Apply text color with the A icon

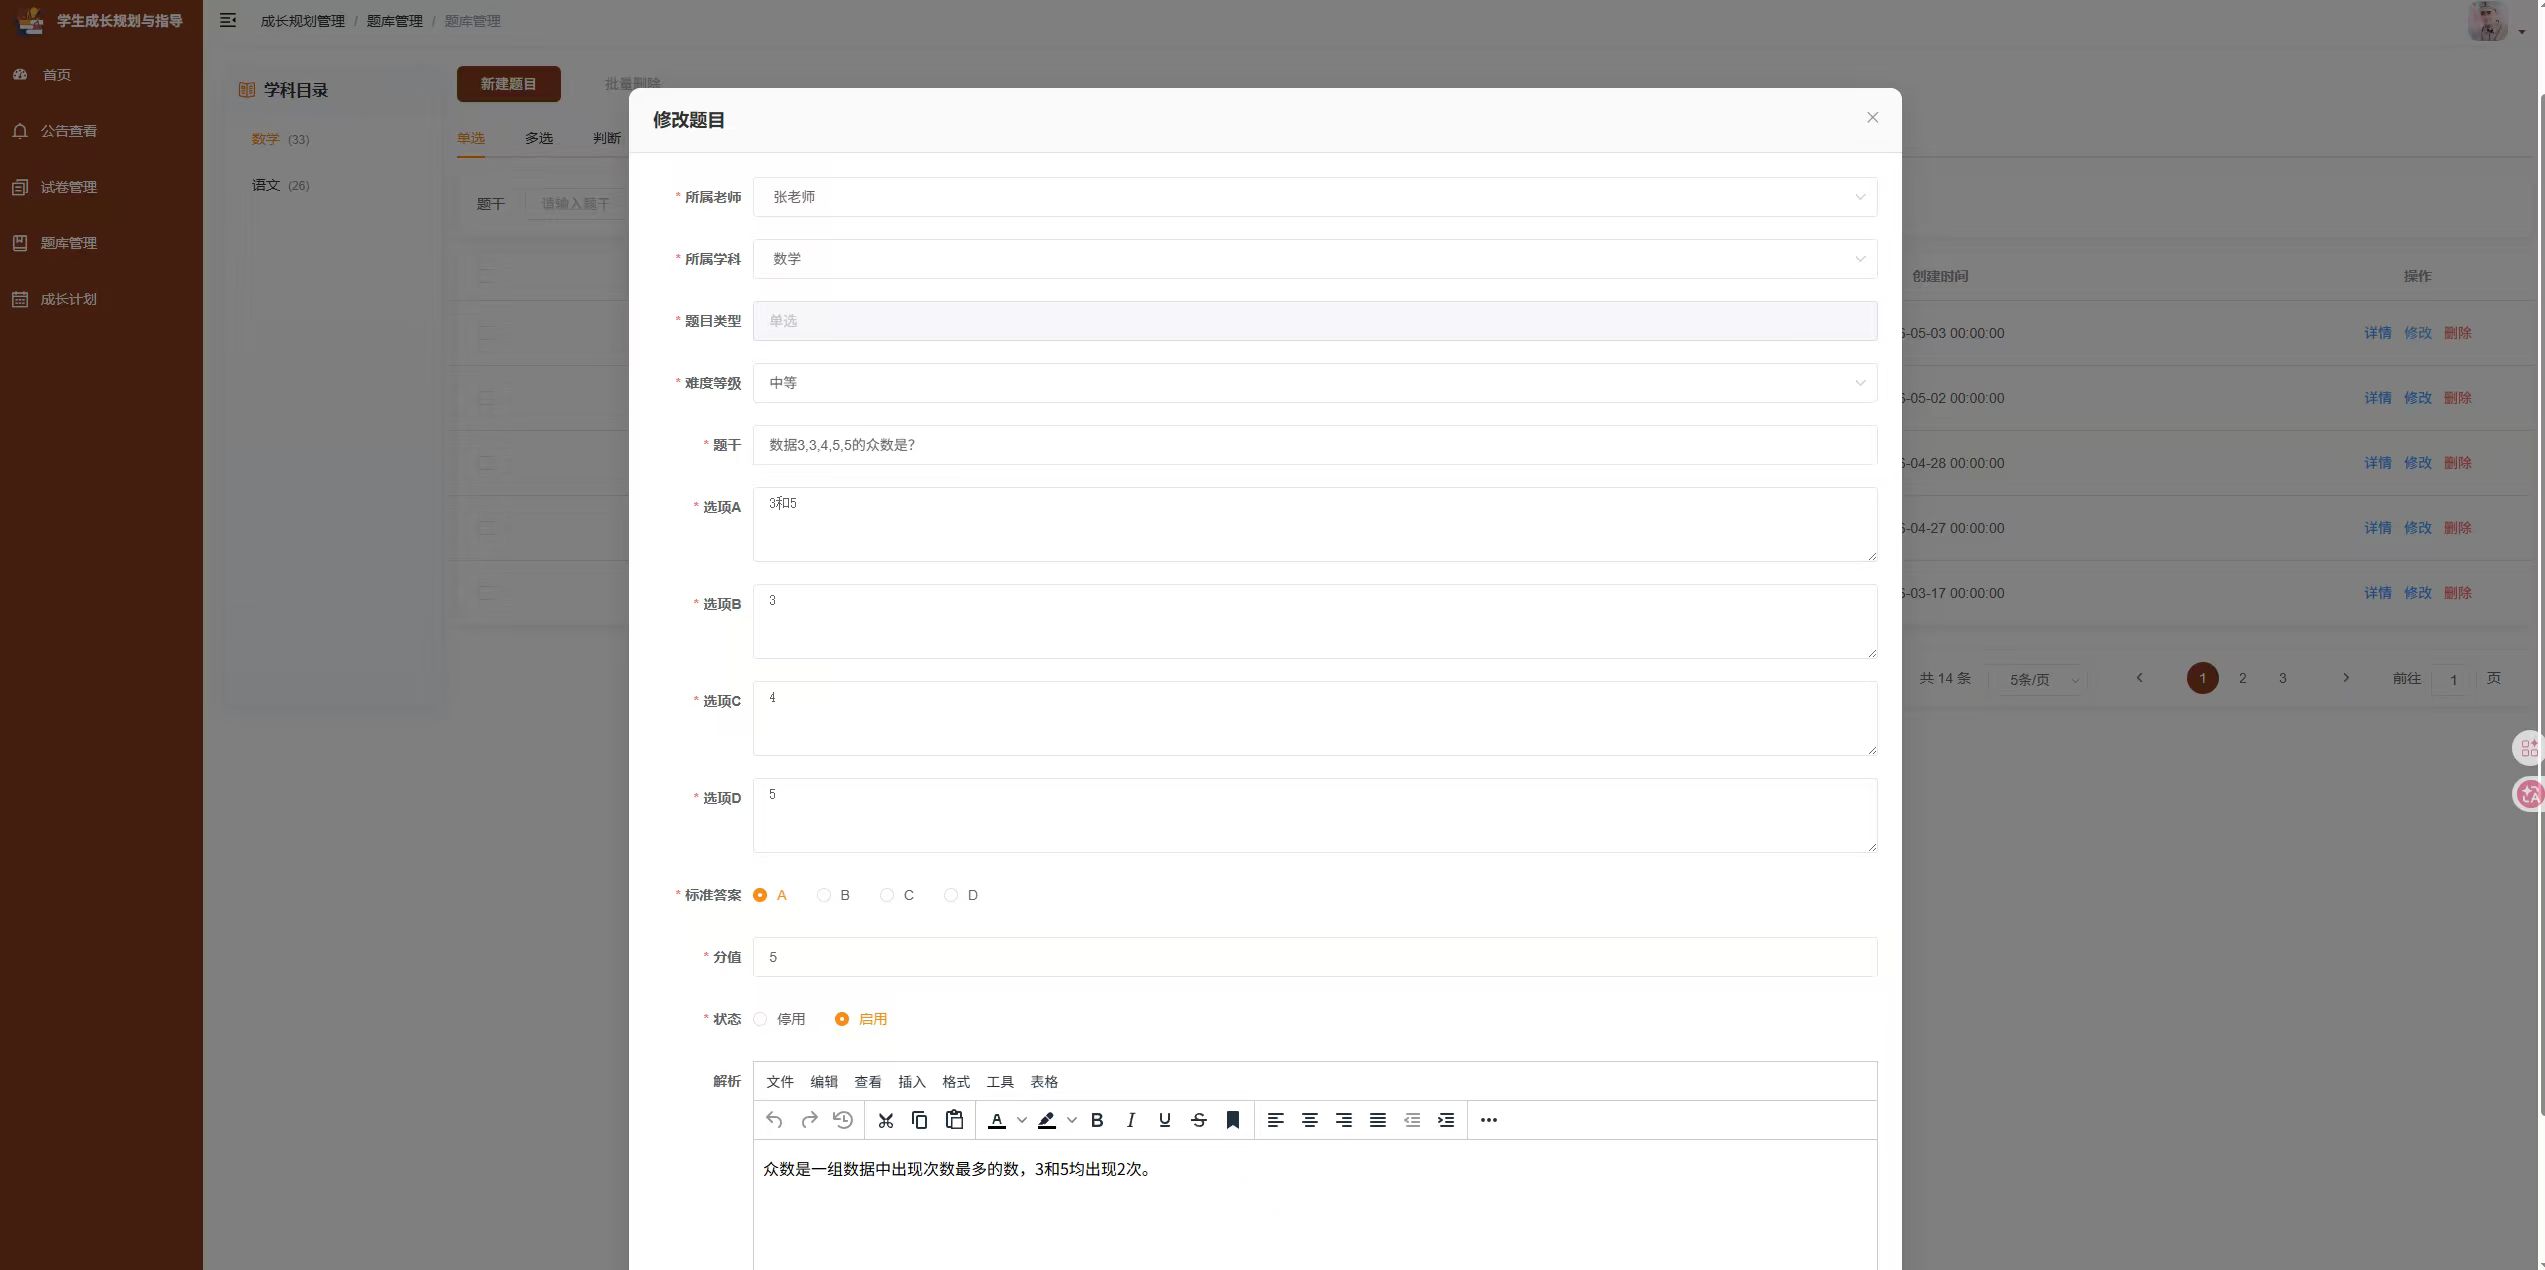(x=997, y=1120)
